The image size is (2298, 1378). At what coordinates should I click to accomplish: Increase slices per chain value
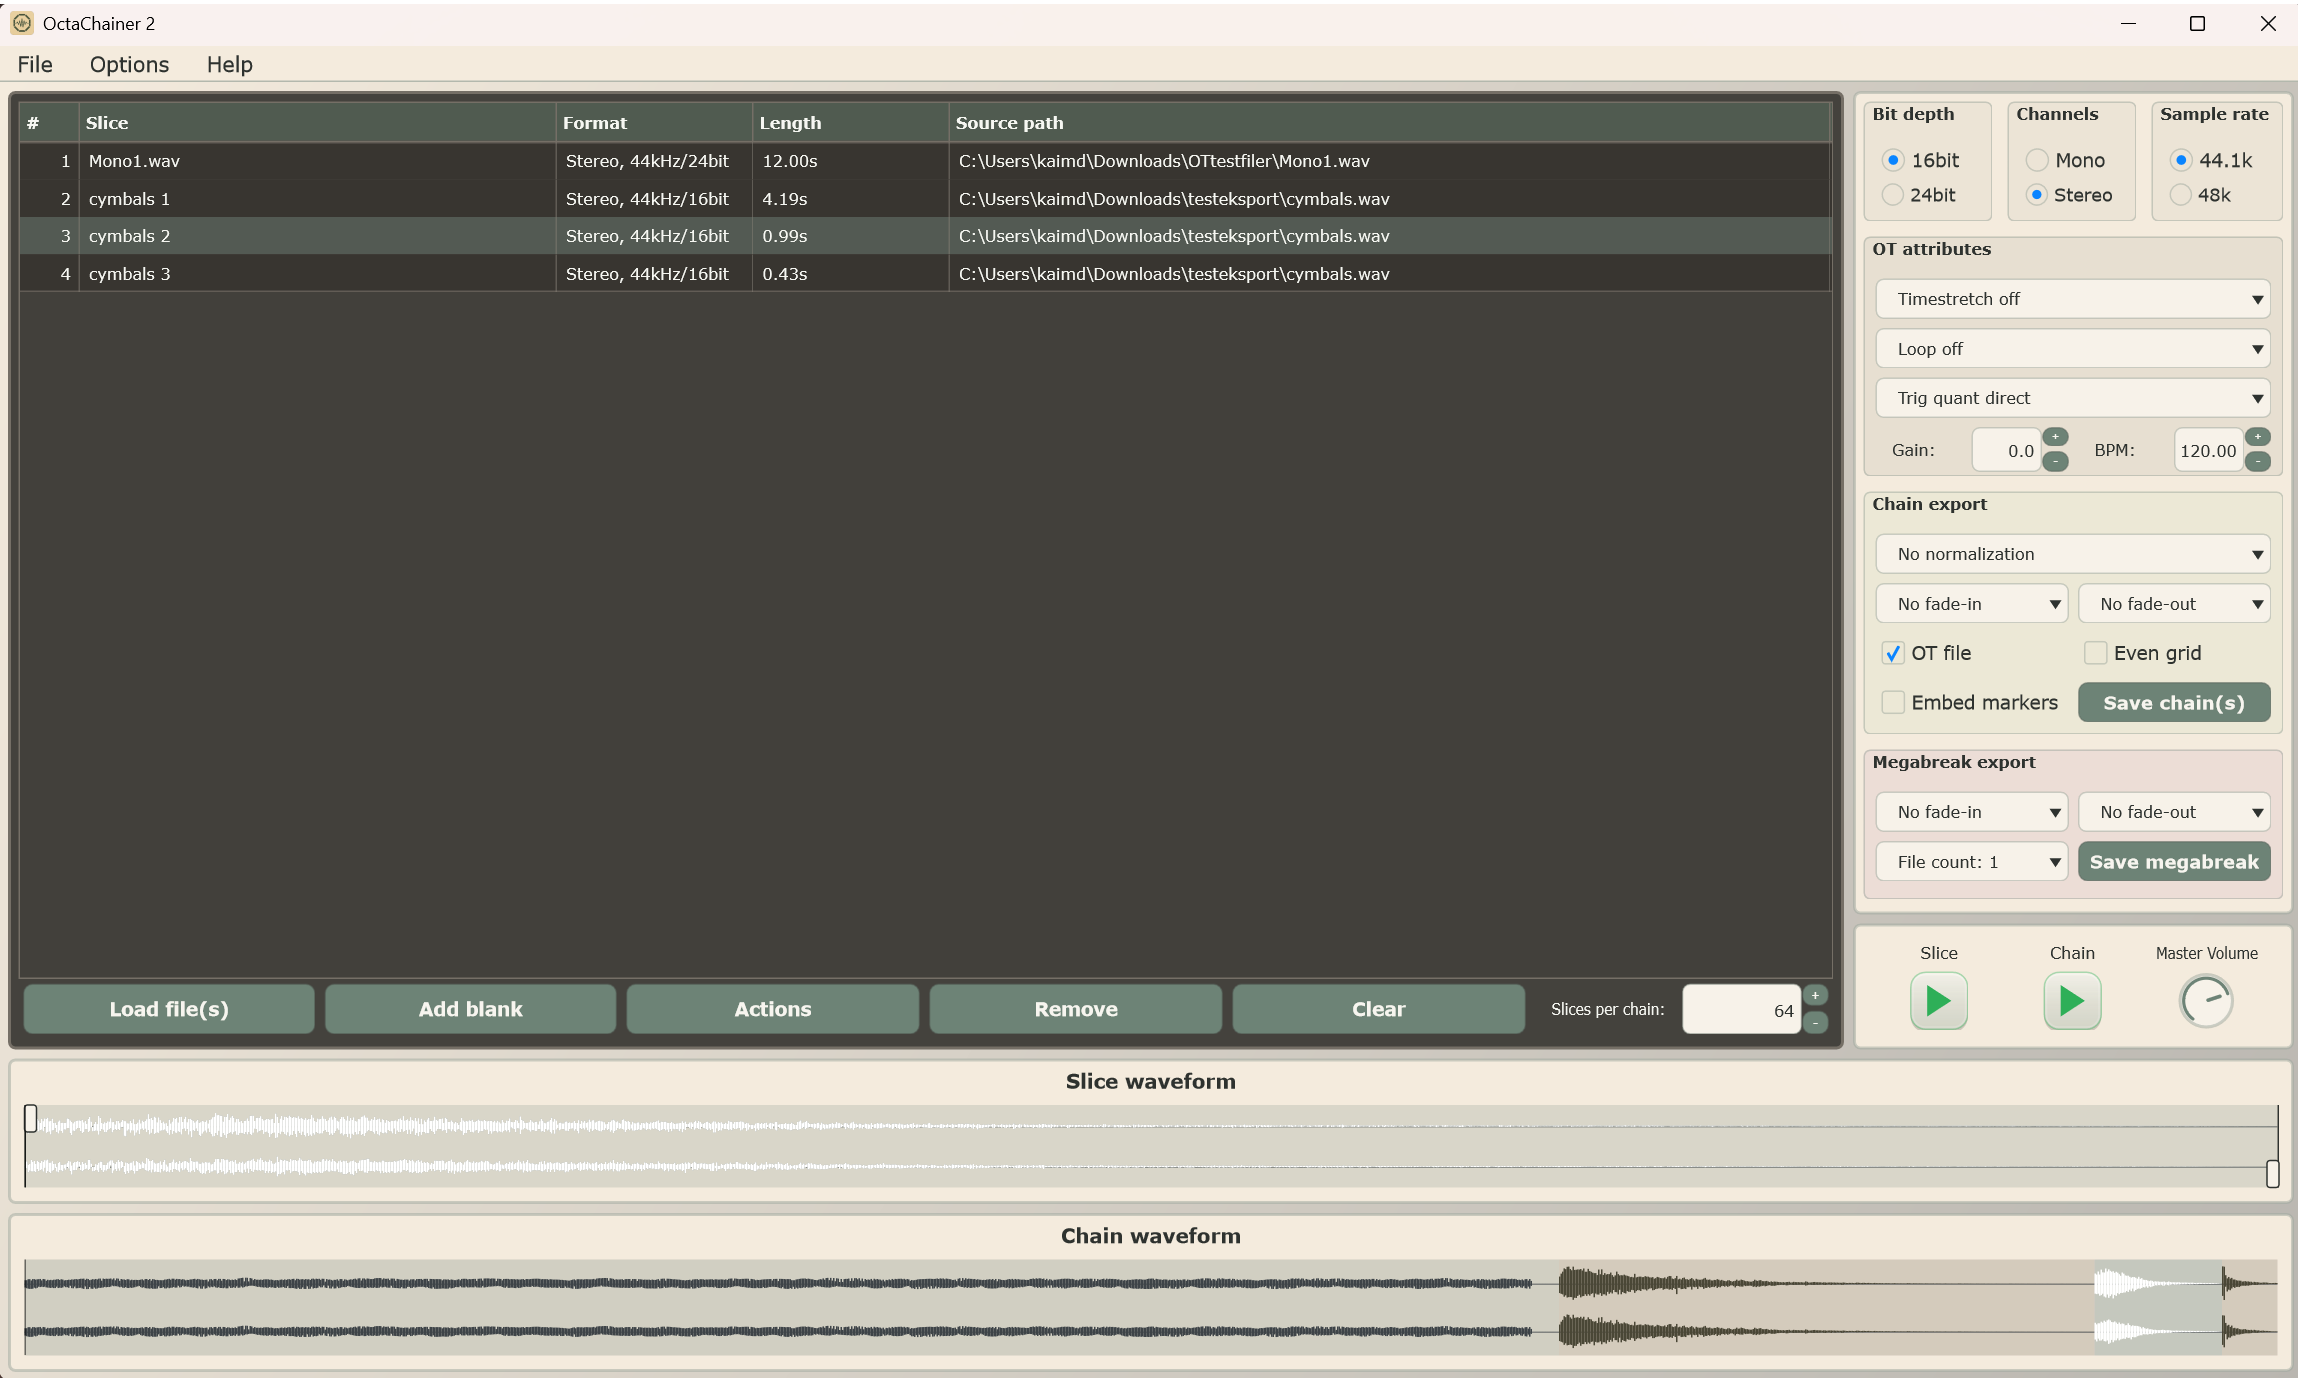[1815, 995]
